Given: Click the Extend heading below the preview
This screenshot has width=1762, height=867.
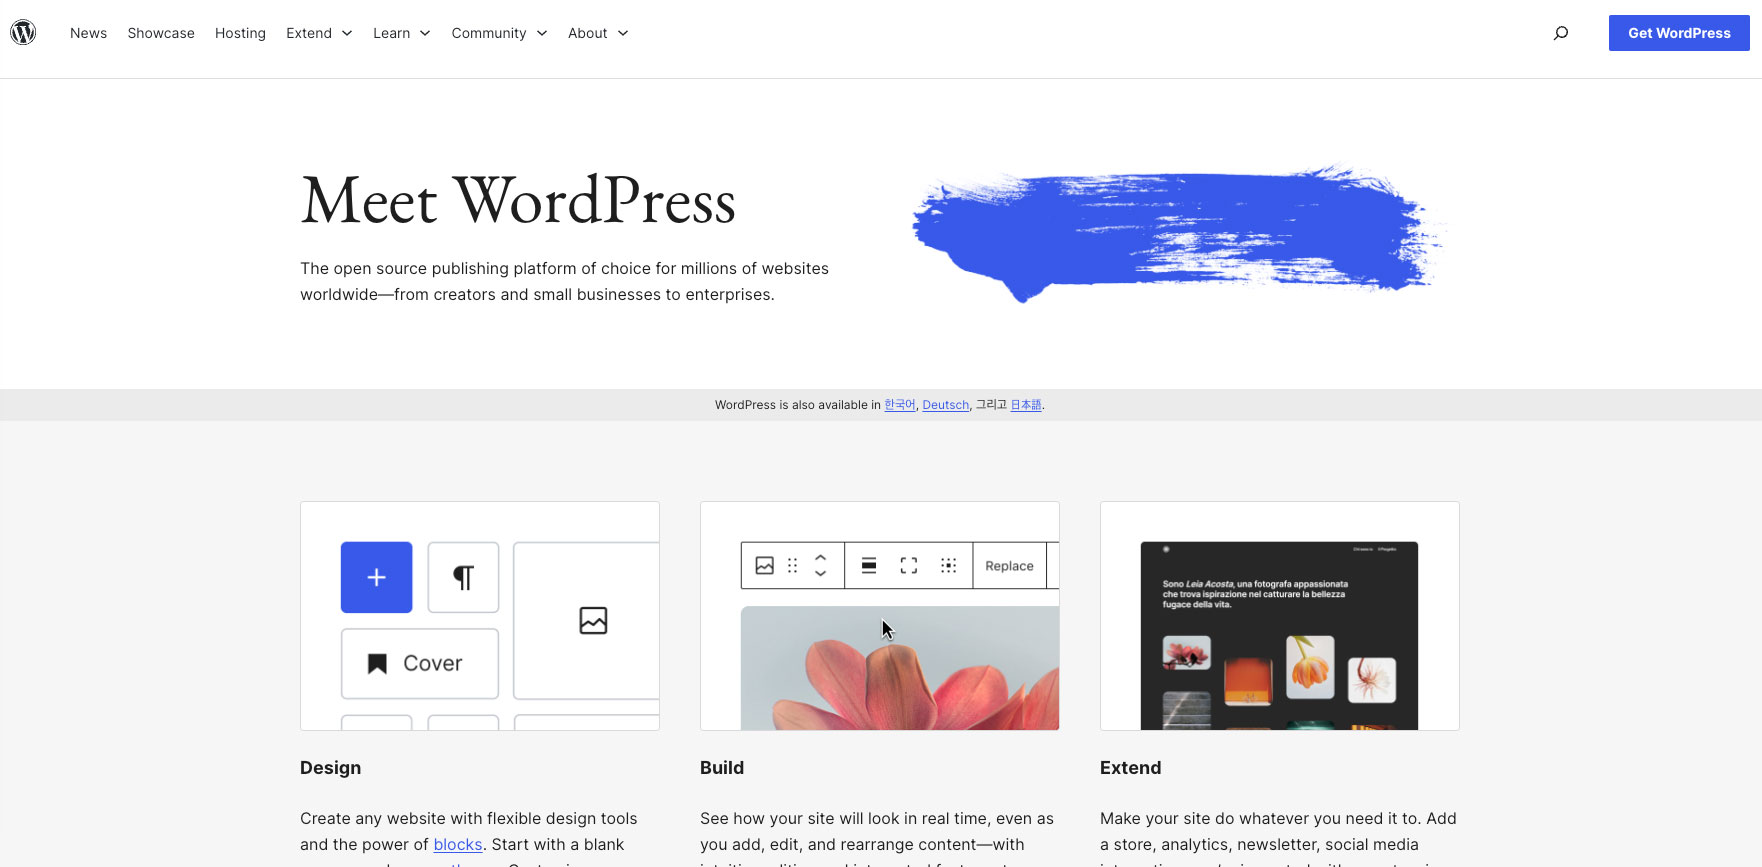Looking at the screenshot, I should (x=1131, y=768).
